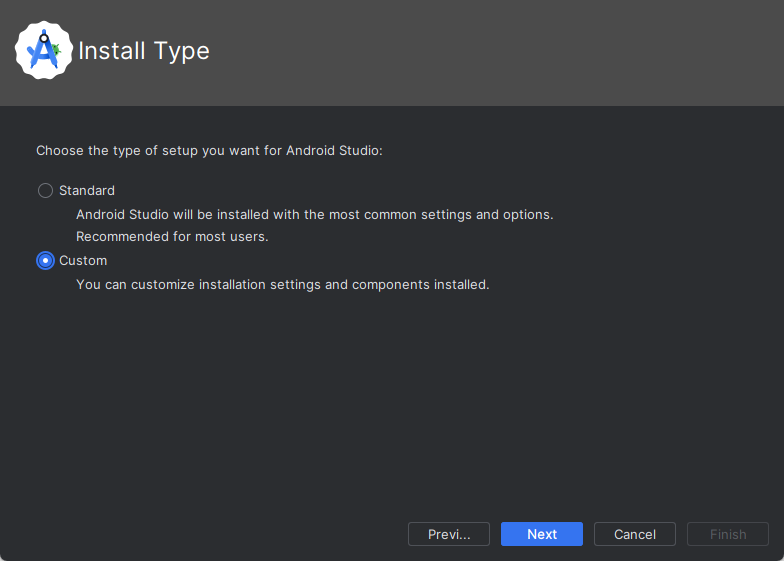Image resolution: width=784 pixels, height=561 pixels.
Task: Select the Standard install type radio button
Action: pyautogui.click(x=46, y=190)
